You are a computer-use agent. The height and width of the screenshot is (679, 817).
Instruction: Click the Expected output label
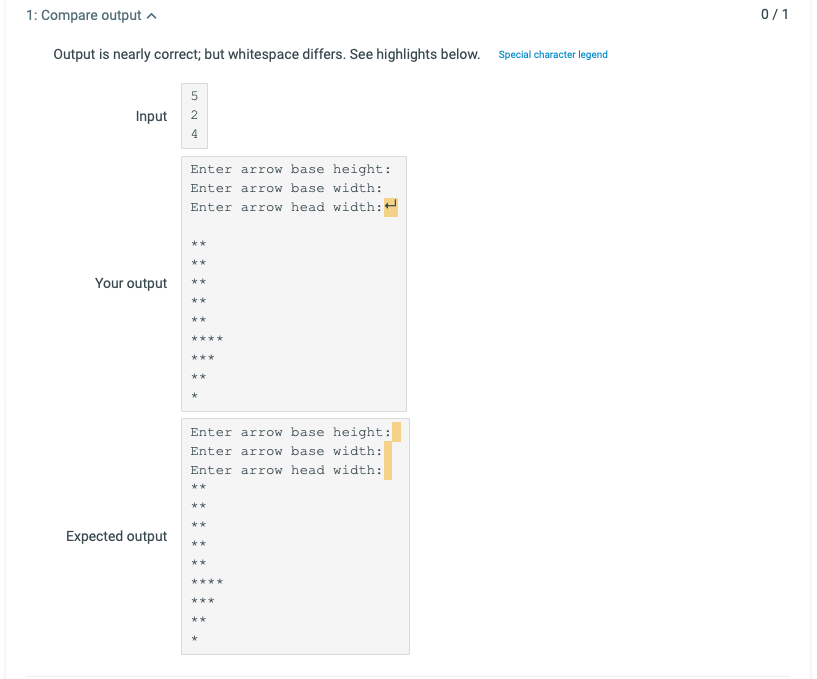[x=116, y=537]
